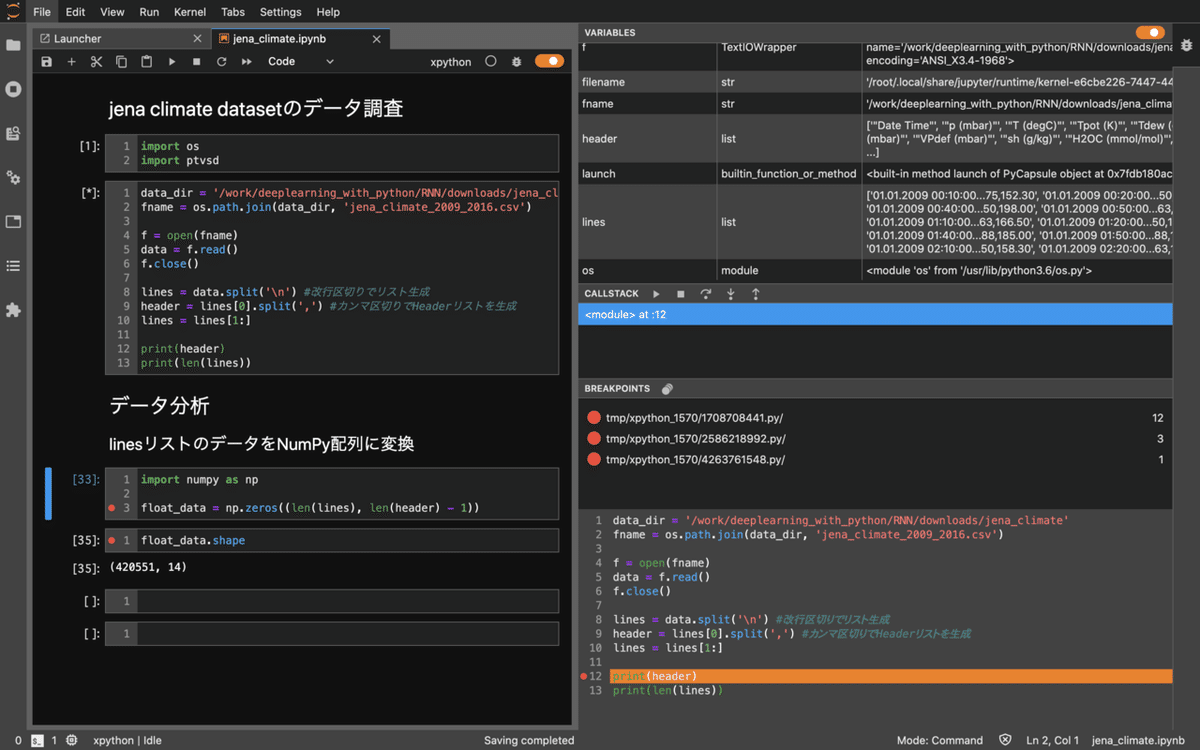Save the notebook using the save icon
This screenshot has height=750, width=1200.
coord(46,61)
